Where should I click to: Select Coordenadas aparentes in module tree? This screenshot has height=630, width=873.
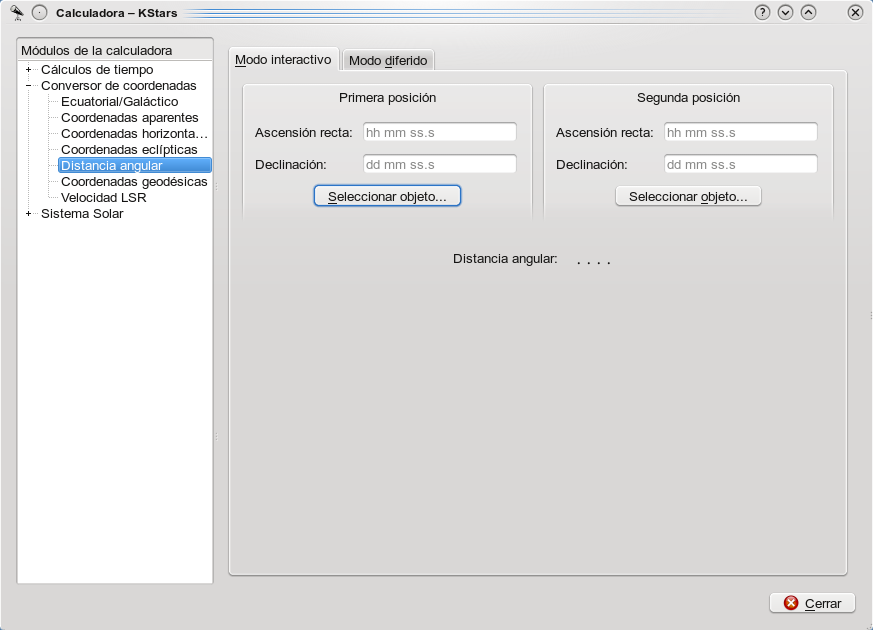click(129, 118)
